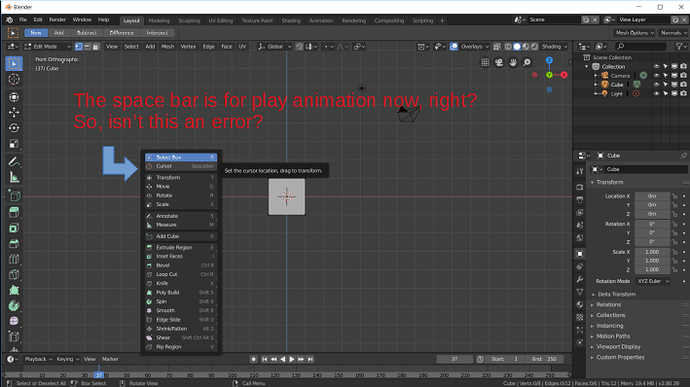Viewport: 690px width, 387px height.
Task: Click the timeline End frame field
Action: click(x=544, y=359)
